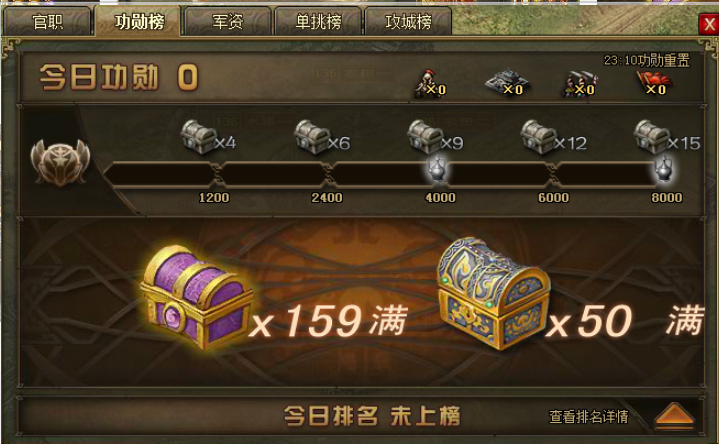The height and width of the screenshot is (444, 719).
Task: Select the 单挑榜 tab
Action: [x=318, y=22]
